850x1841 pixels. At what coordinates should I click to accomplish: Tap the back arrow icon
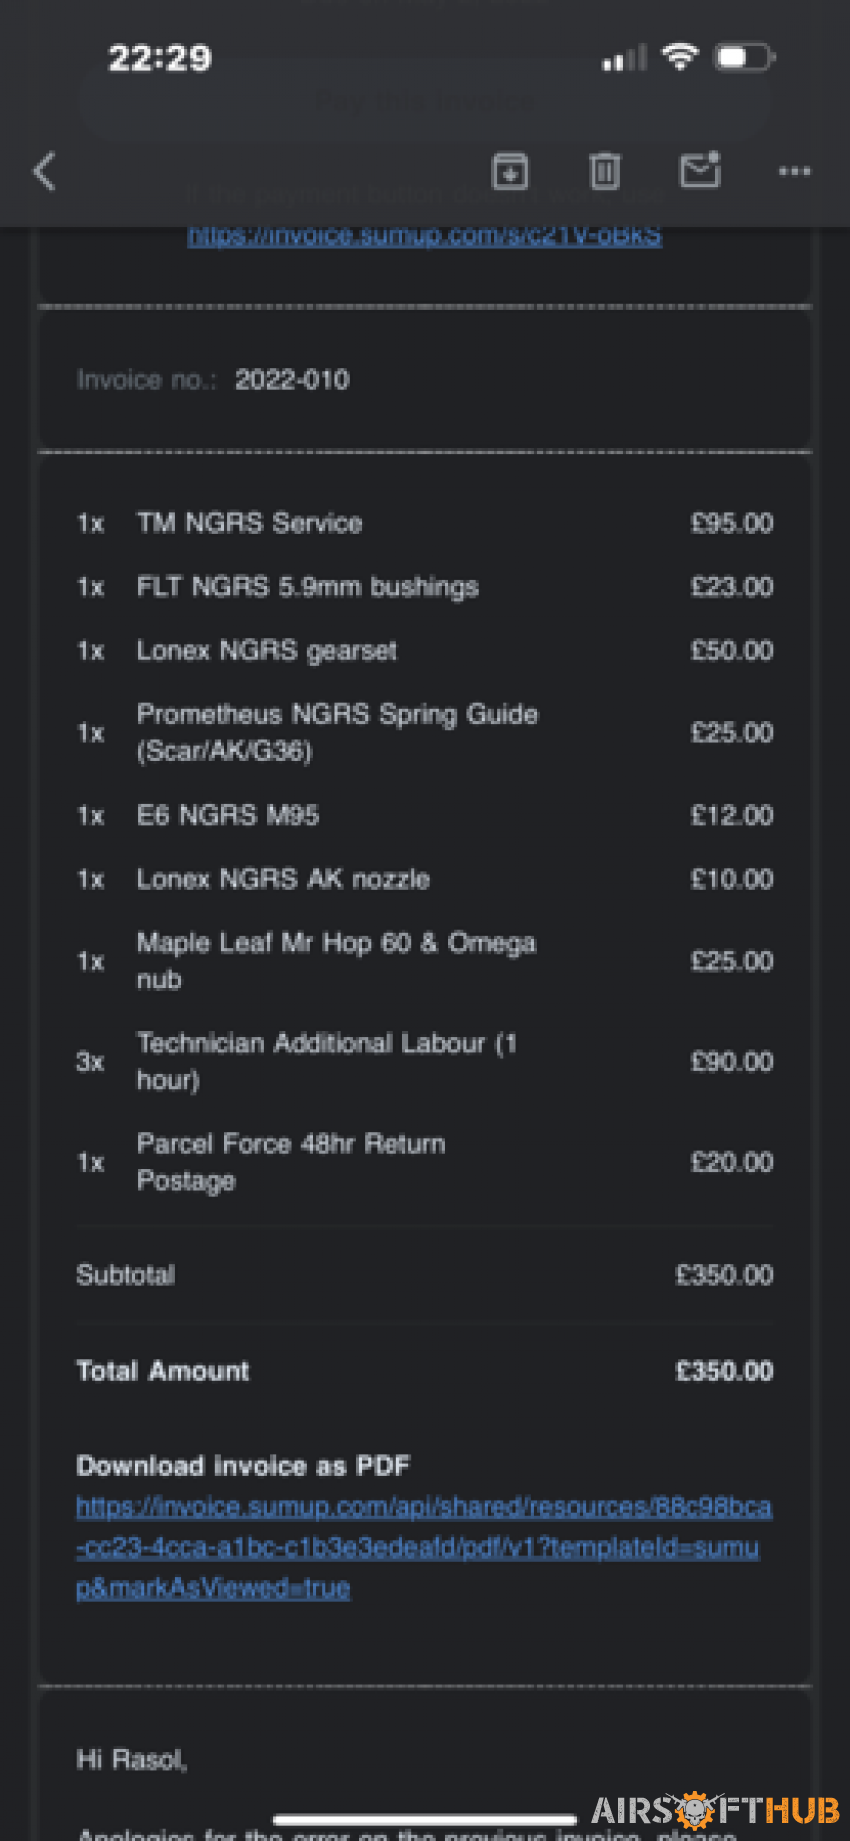[45, 171]
